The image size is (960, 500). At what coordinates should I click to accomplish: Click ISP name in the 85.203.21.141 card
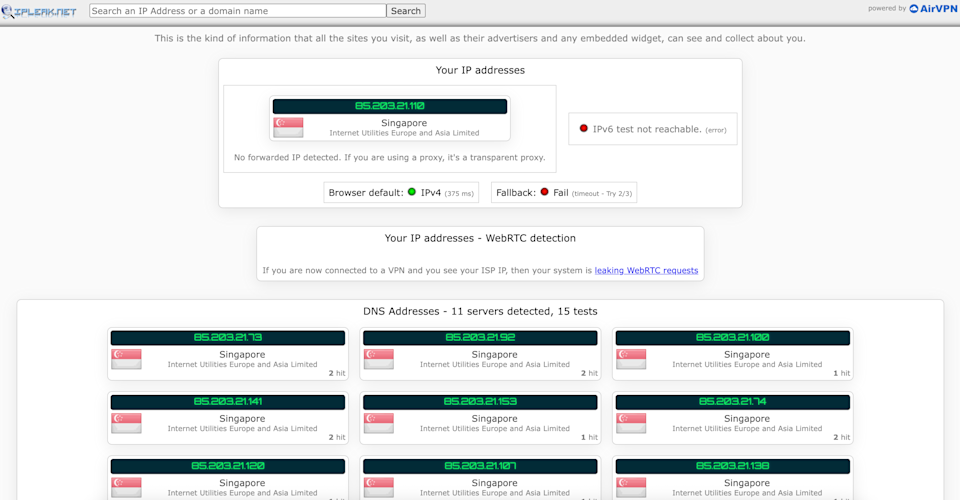tap(242, 428)
